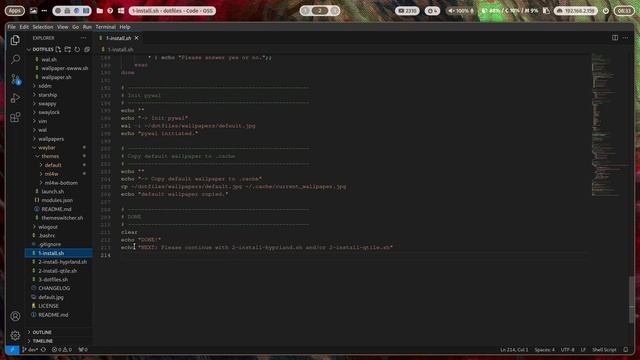The height and width of the screenshot is (360, 640).
Task: Refresh the Explorer file tree
Action: pyautogui.click(x=77, y=49)
